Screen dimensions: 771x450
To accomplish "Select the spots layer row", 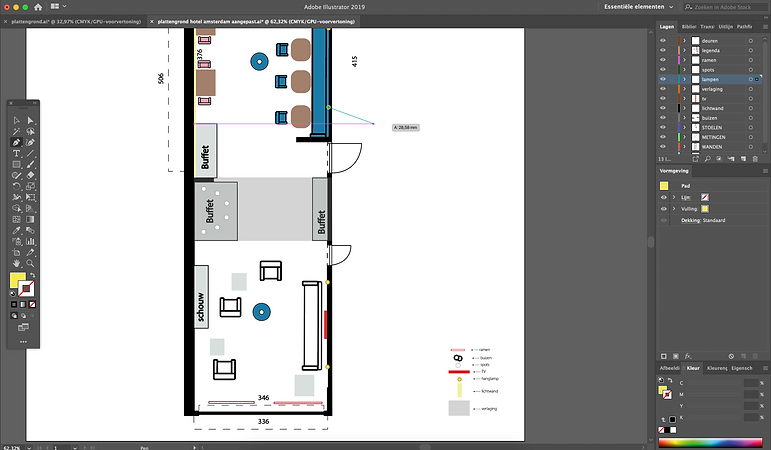I will tap(710, 70).
